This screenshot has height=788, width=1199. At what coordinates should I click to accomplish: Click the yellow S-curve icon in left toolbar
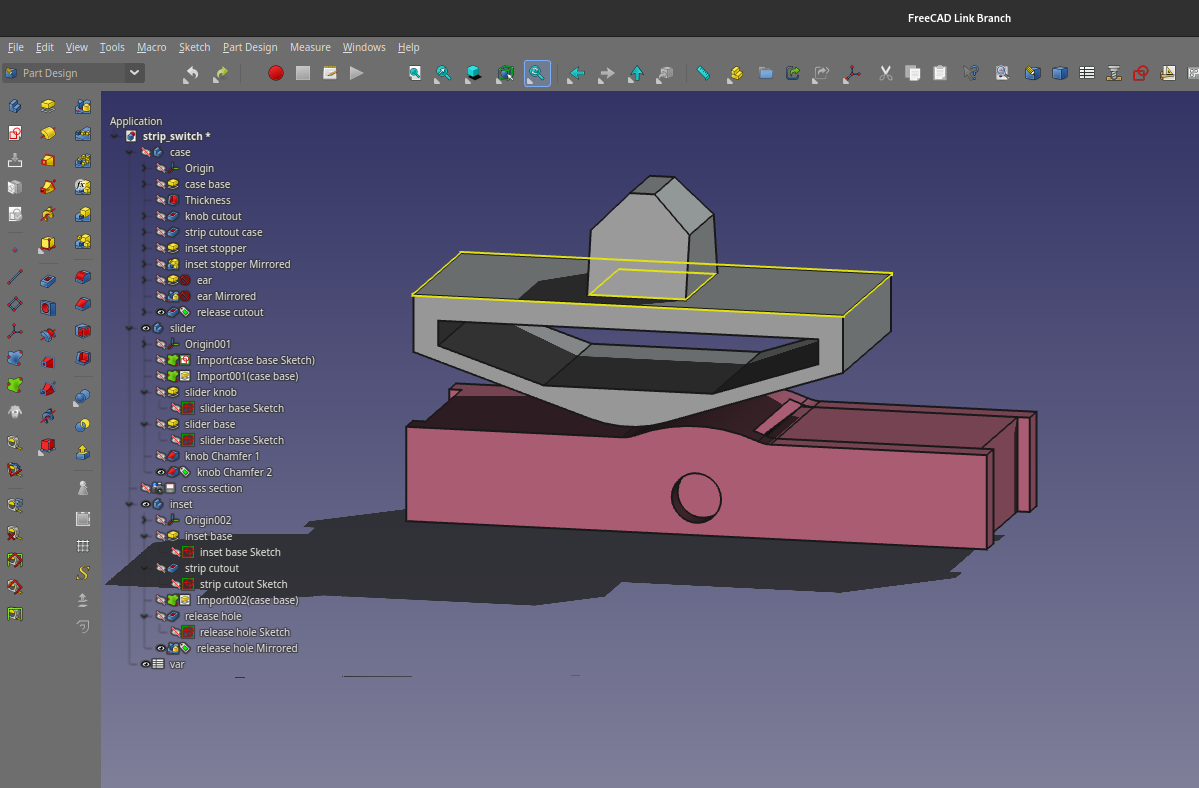[x=83, y=572]
